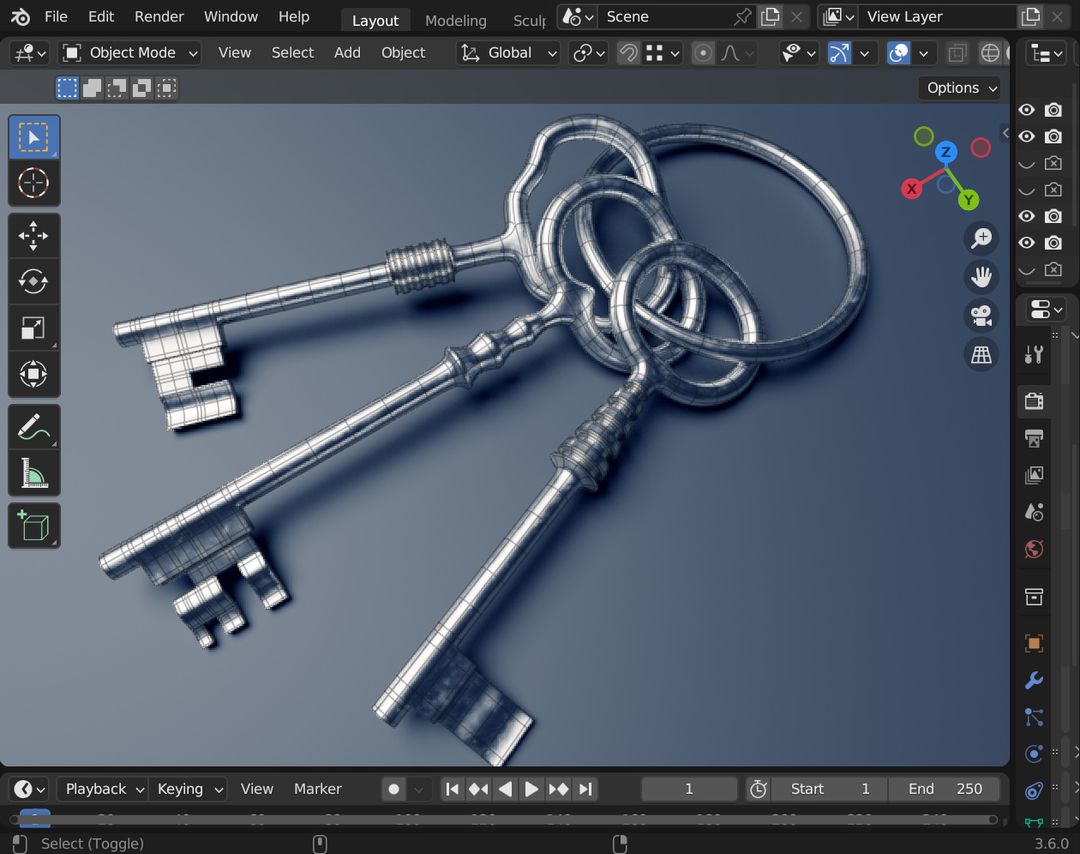Screen dimensions: 1080x854
Task: Enable snapping with the magnet icon
Action: pos(628,53)
